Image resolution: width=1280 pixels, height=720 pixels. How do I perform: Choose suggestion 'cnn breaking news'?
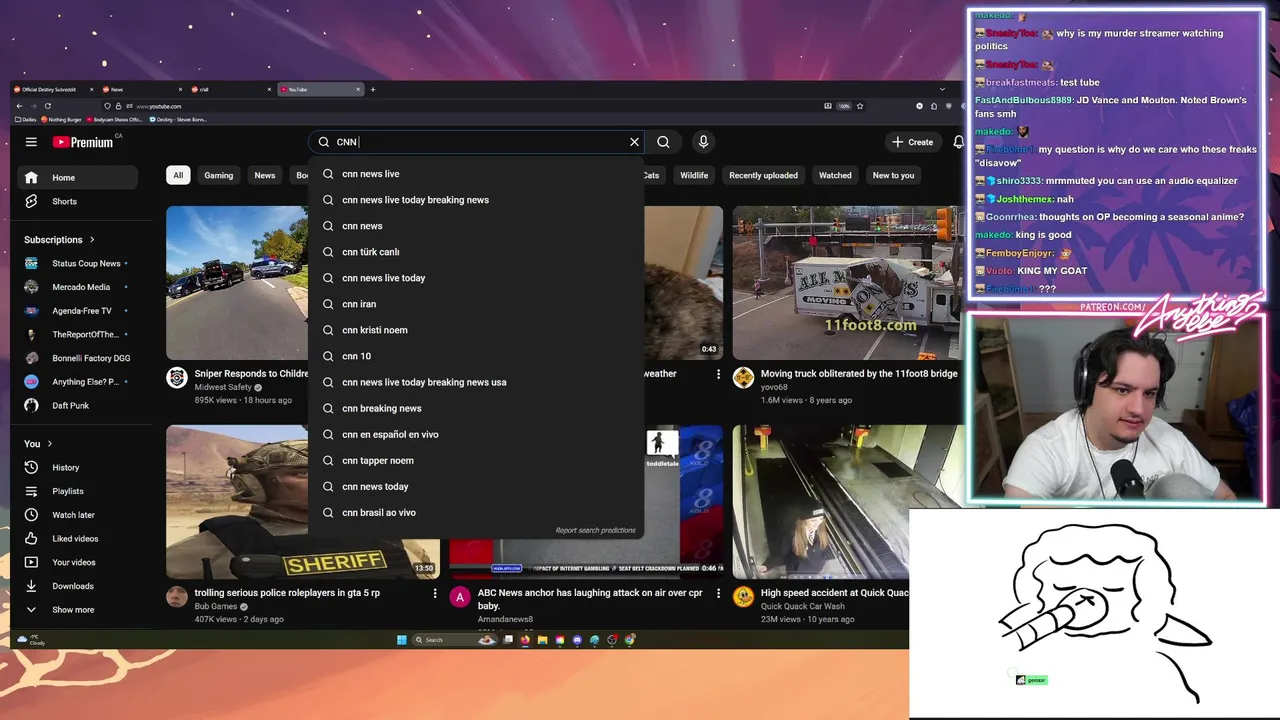476,408
